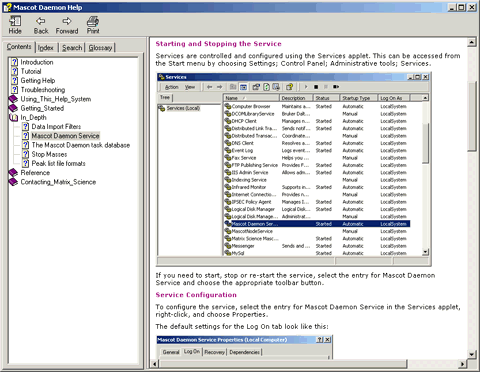Click Dependencies tab in Properties dialog screenshot

coord(244,352)
